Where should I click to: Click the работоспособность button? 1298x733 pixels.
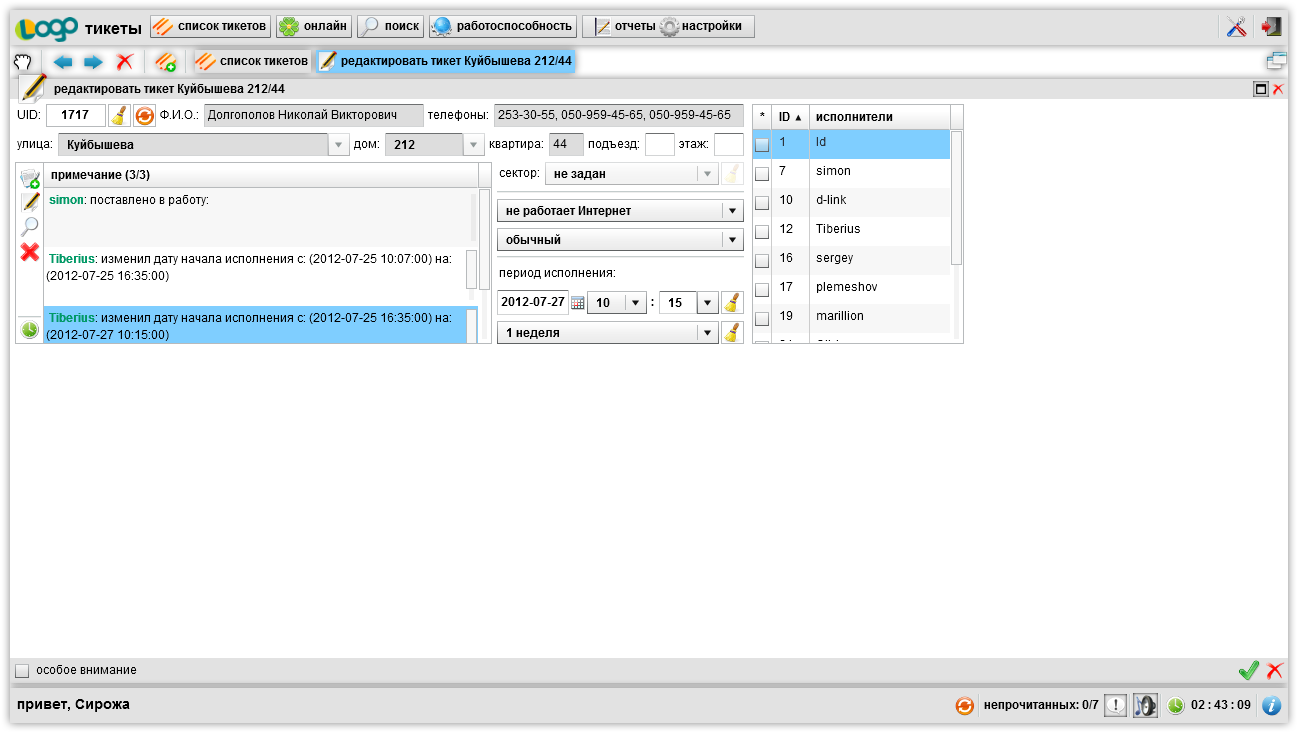point(503,27)
